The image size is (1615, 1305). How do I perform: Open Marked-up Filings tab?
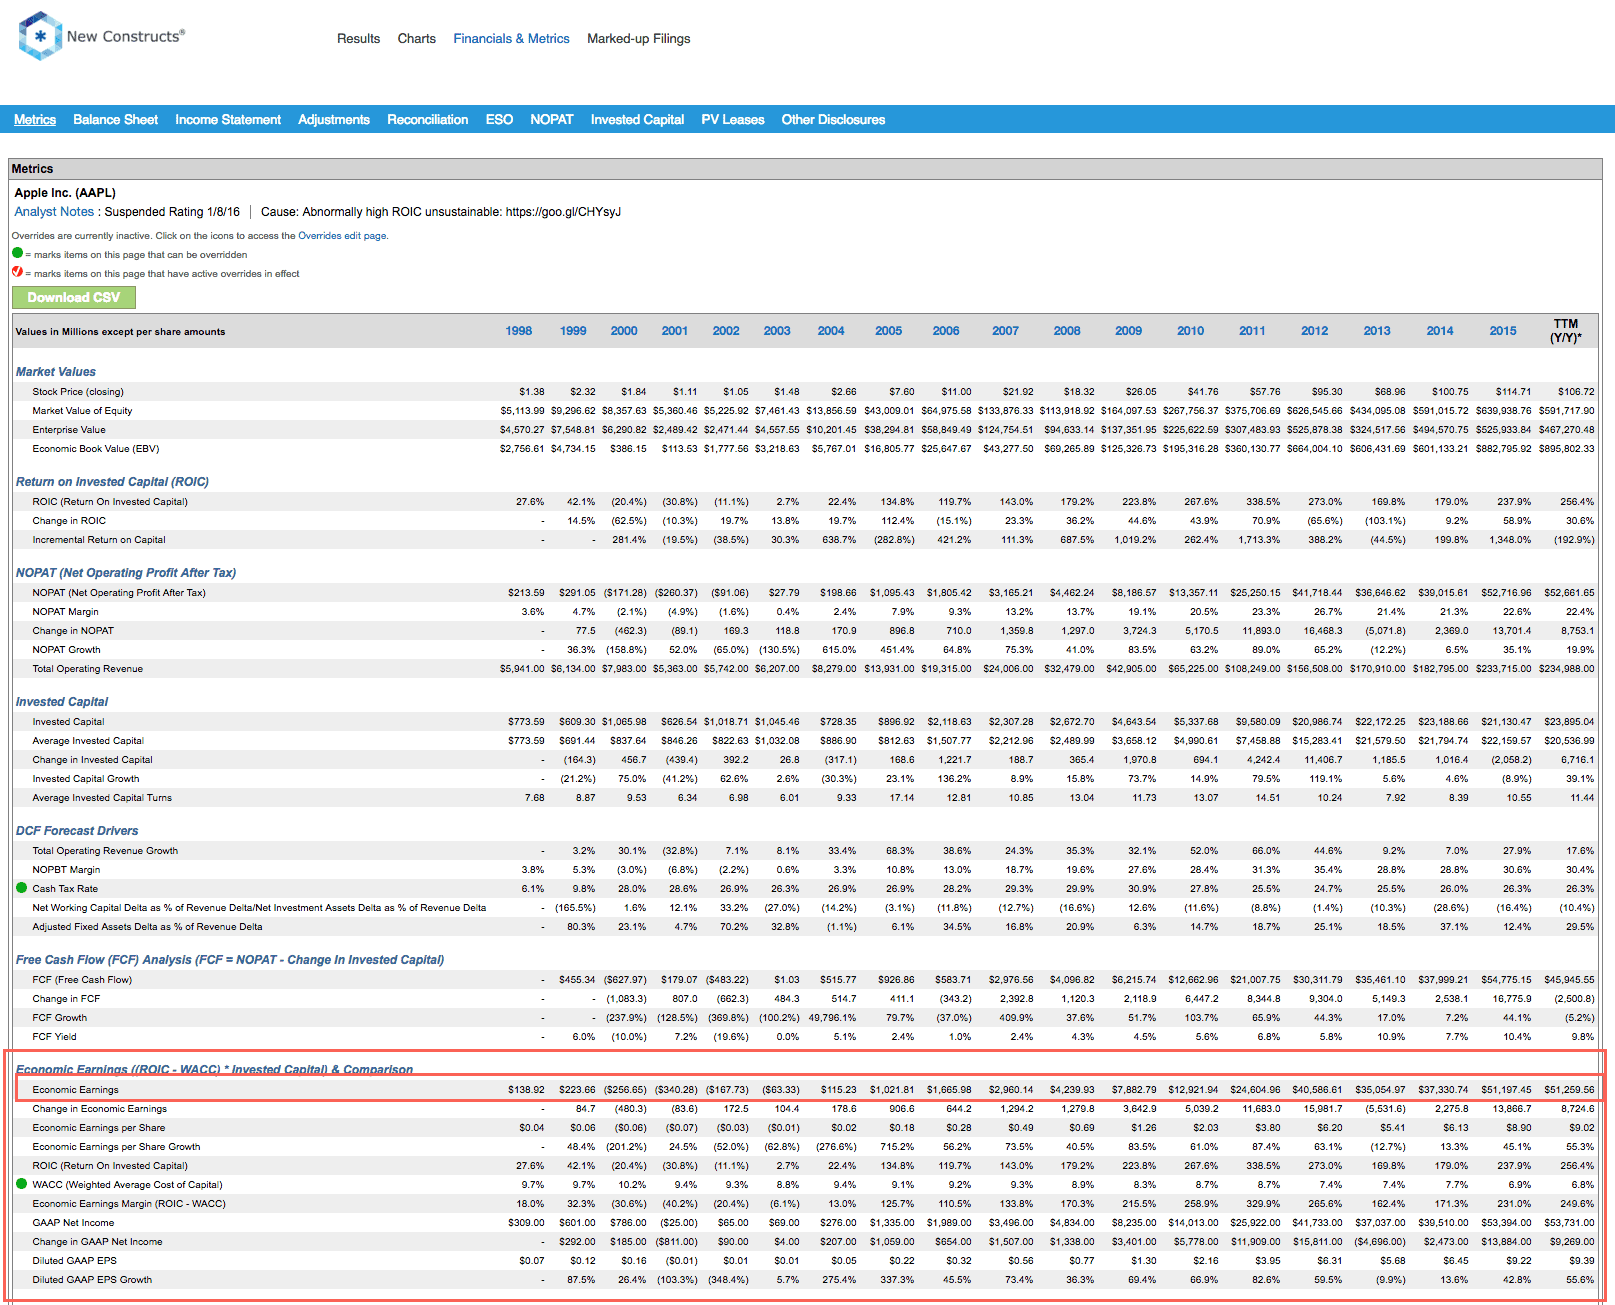pyautogui.click(x=638, y=39)
